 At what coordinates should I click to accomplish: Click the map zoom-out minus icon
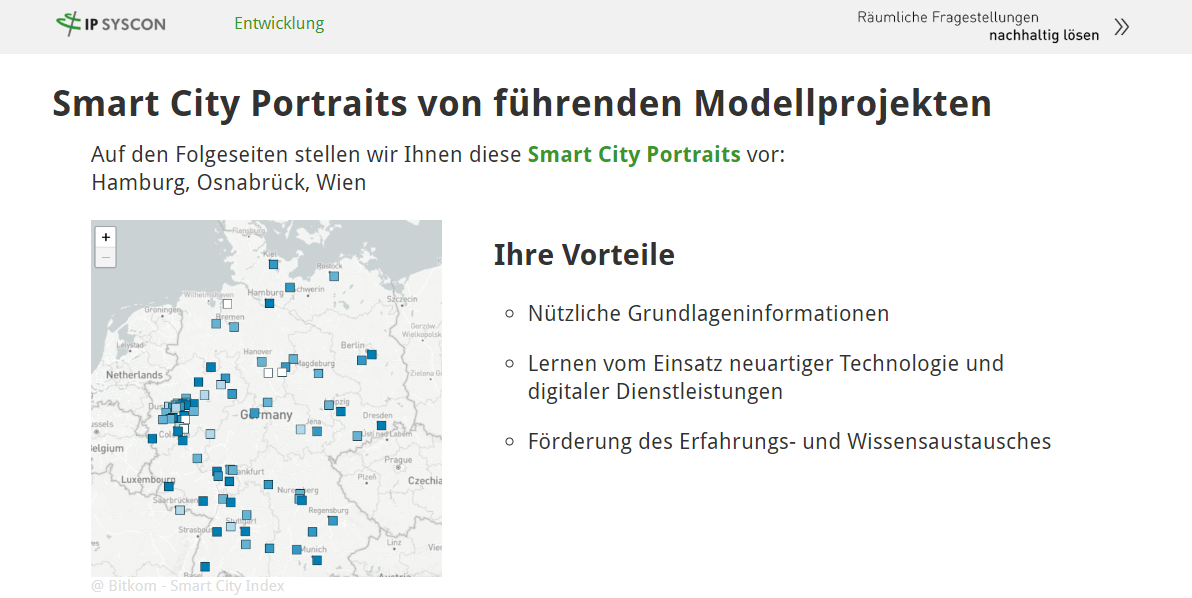pos(105,257)
